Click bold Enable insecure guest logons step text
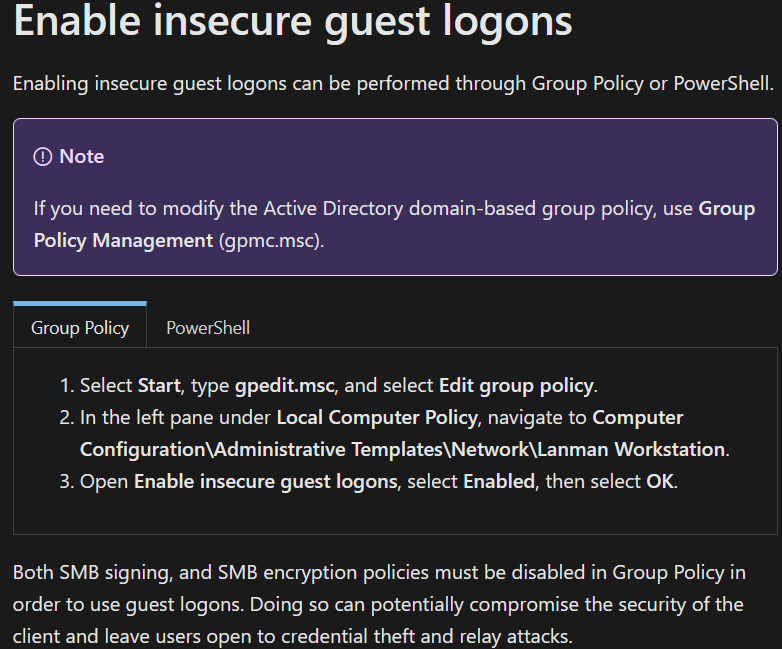Viewport: 782px width, 649px height. pos(265,481)
